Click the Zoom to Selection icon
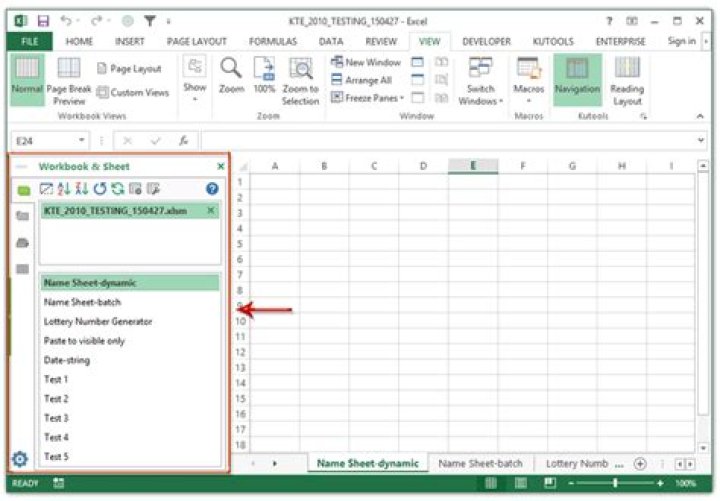The width and height of the screenshot is (720, 501). pos(300,79)
